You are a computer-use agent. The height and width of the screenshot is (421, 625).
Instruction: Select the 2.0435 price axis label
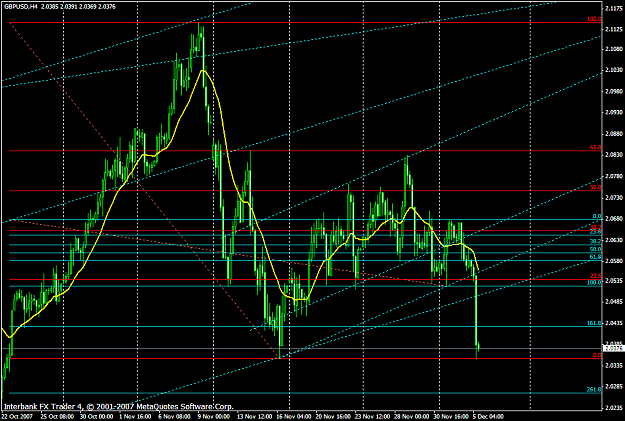(614, 323)
